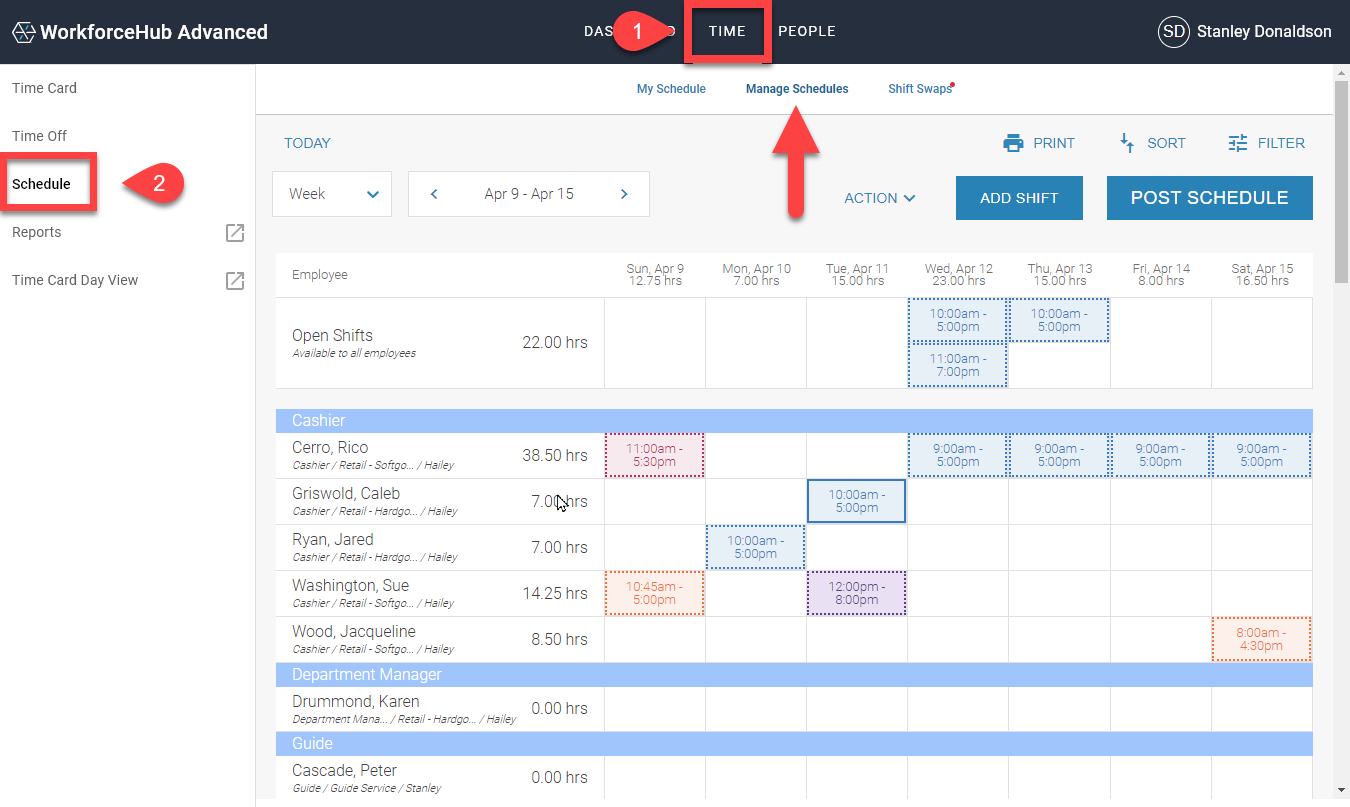The height and width of the screenshot is (807, 1350).
Task: Go to the previous week with the left chevron
Action: [x=433, y=194]
